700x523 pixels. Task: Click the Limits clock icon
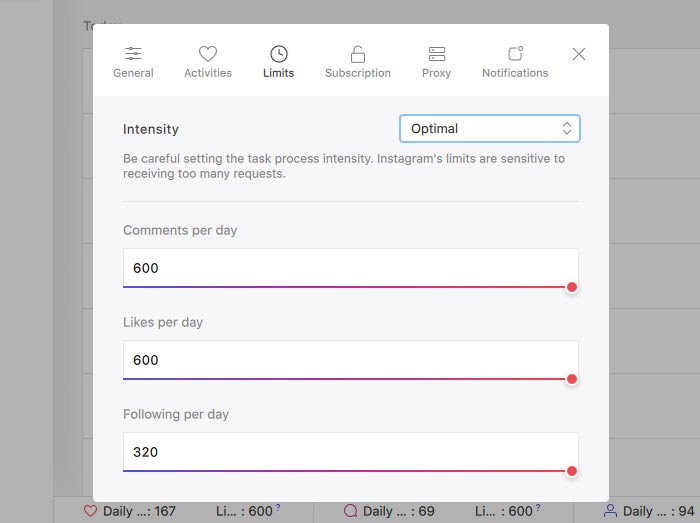click(279, 54)
